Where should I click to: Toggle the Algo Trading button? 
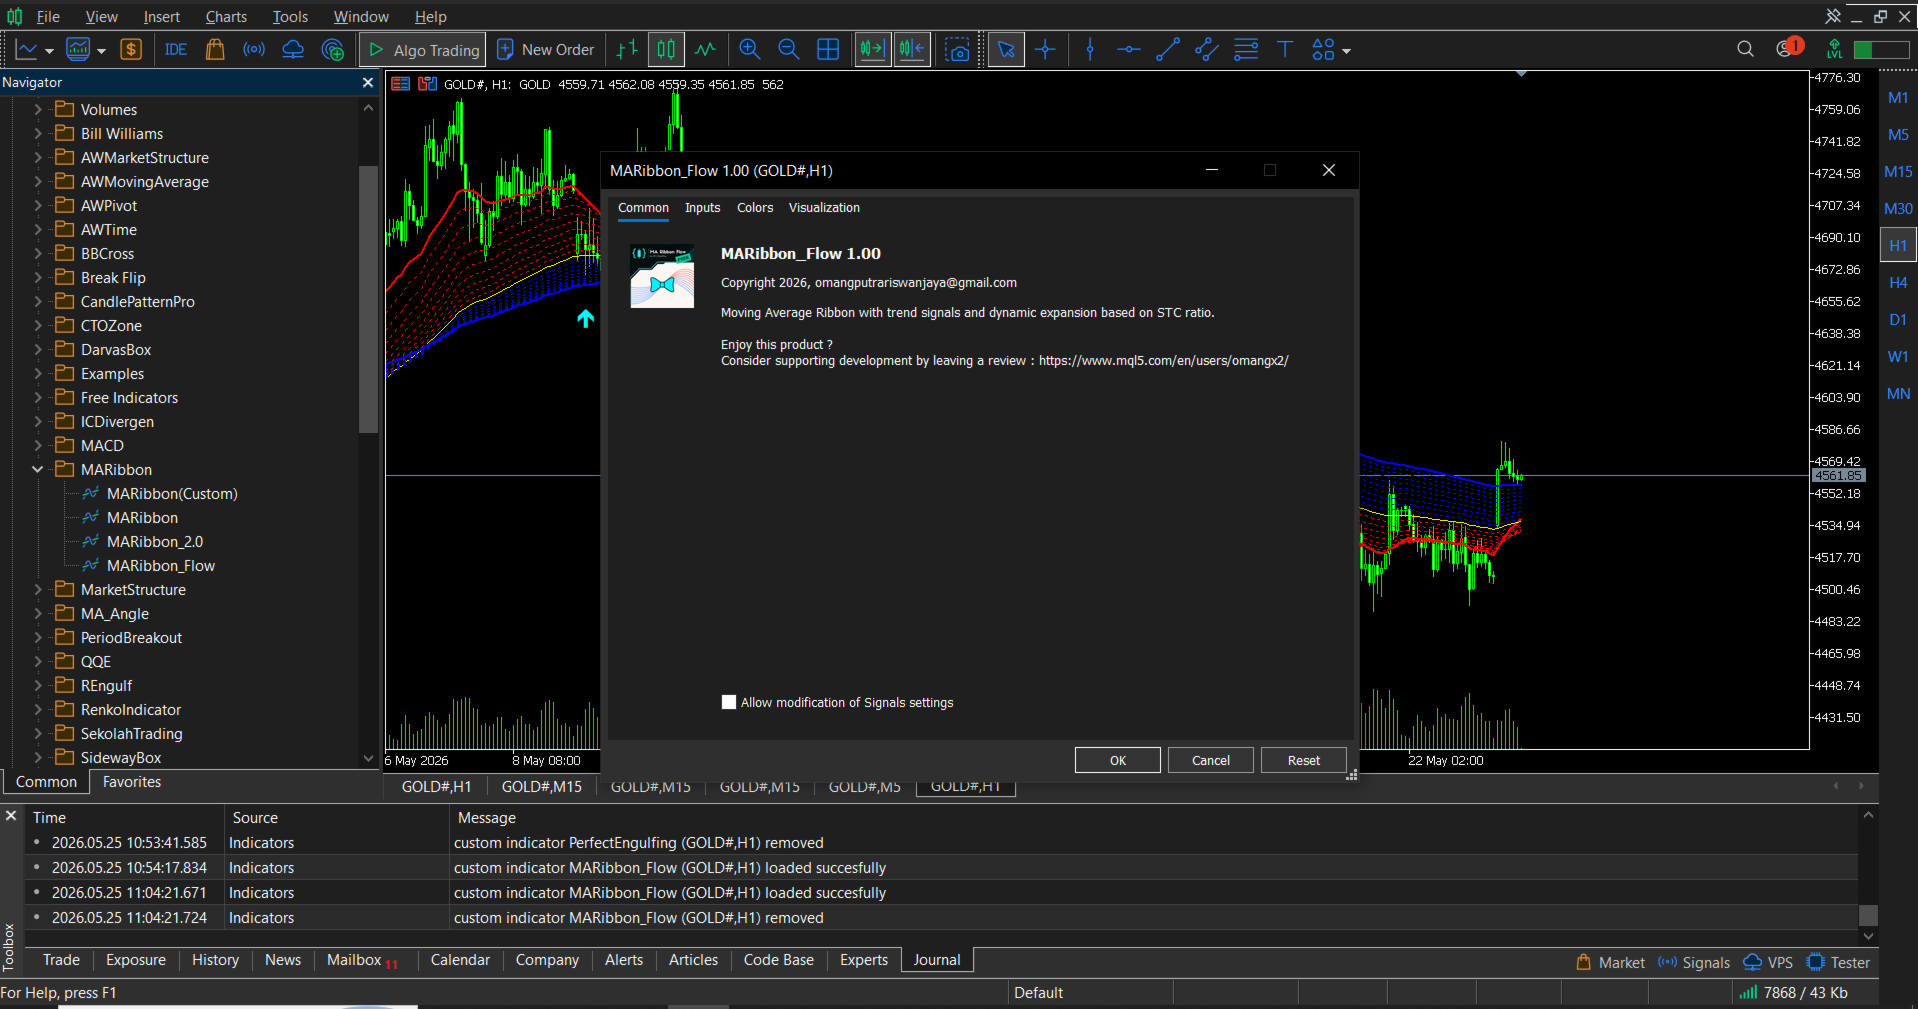[x=424, y=50]
